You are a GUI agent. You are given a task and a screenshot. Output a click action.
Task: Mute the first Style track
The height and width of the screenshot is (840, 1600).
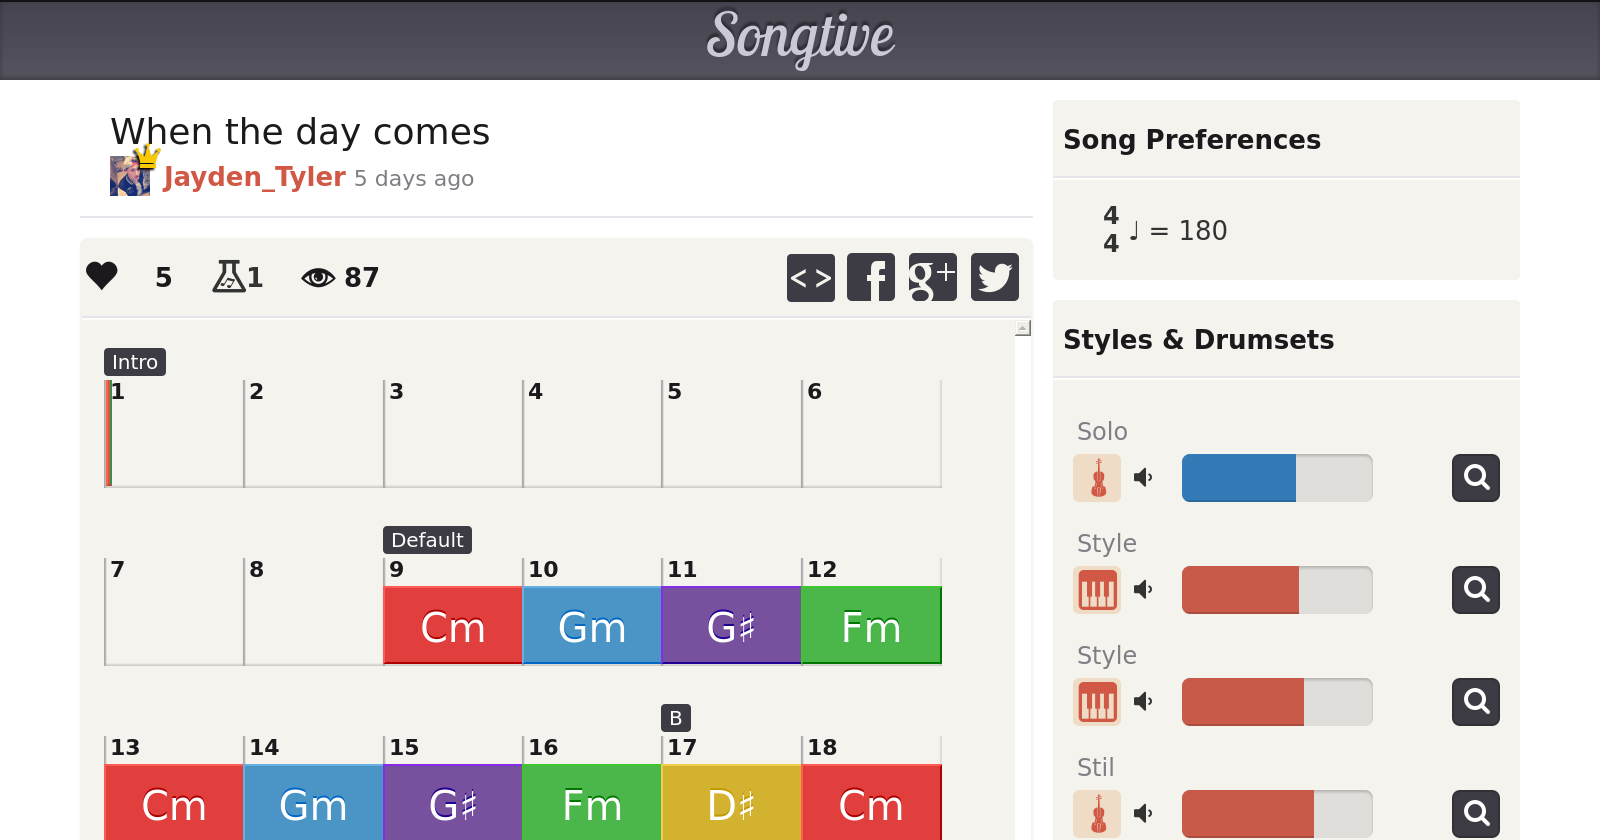tap(1143, 590)
